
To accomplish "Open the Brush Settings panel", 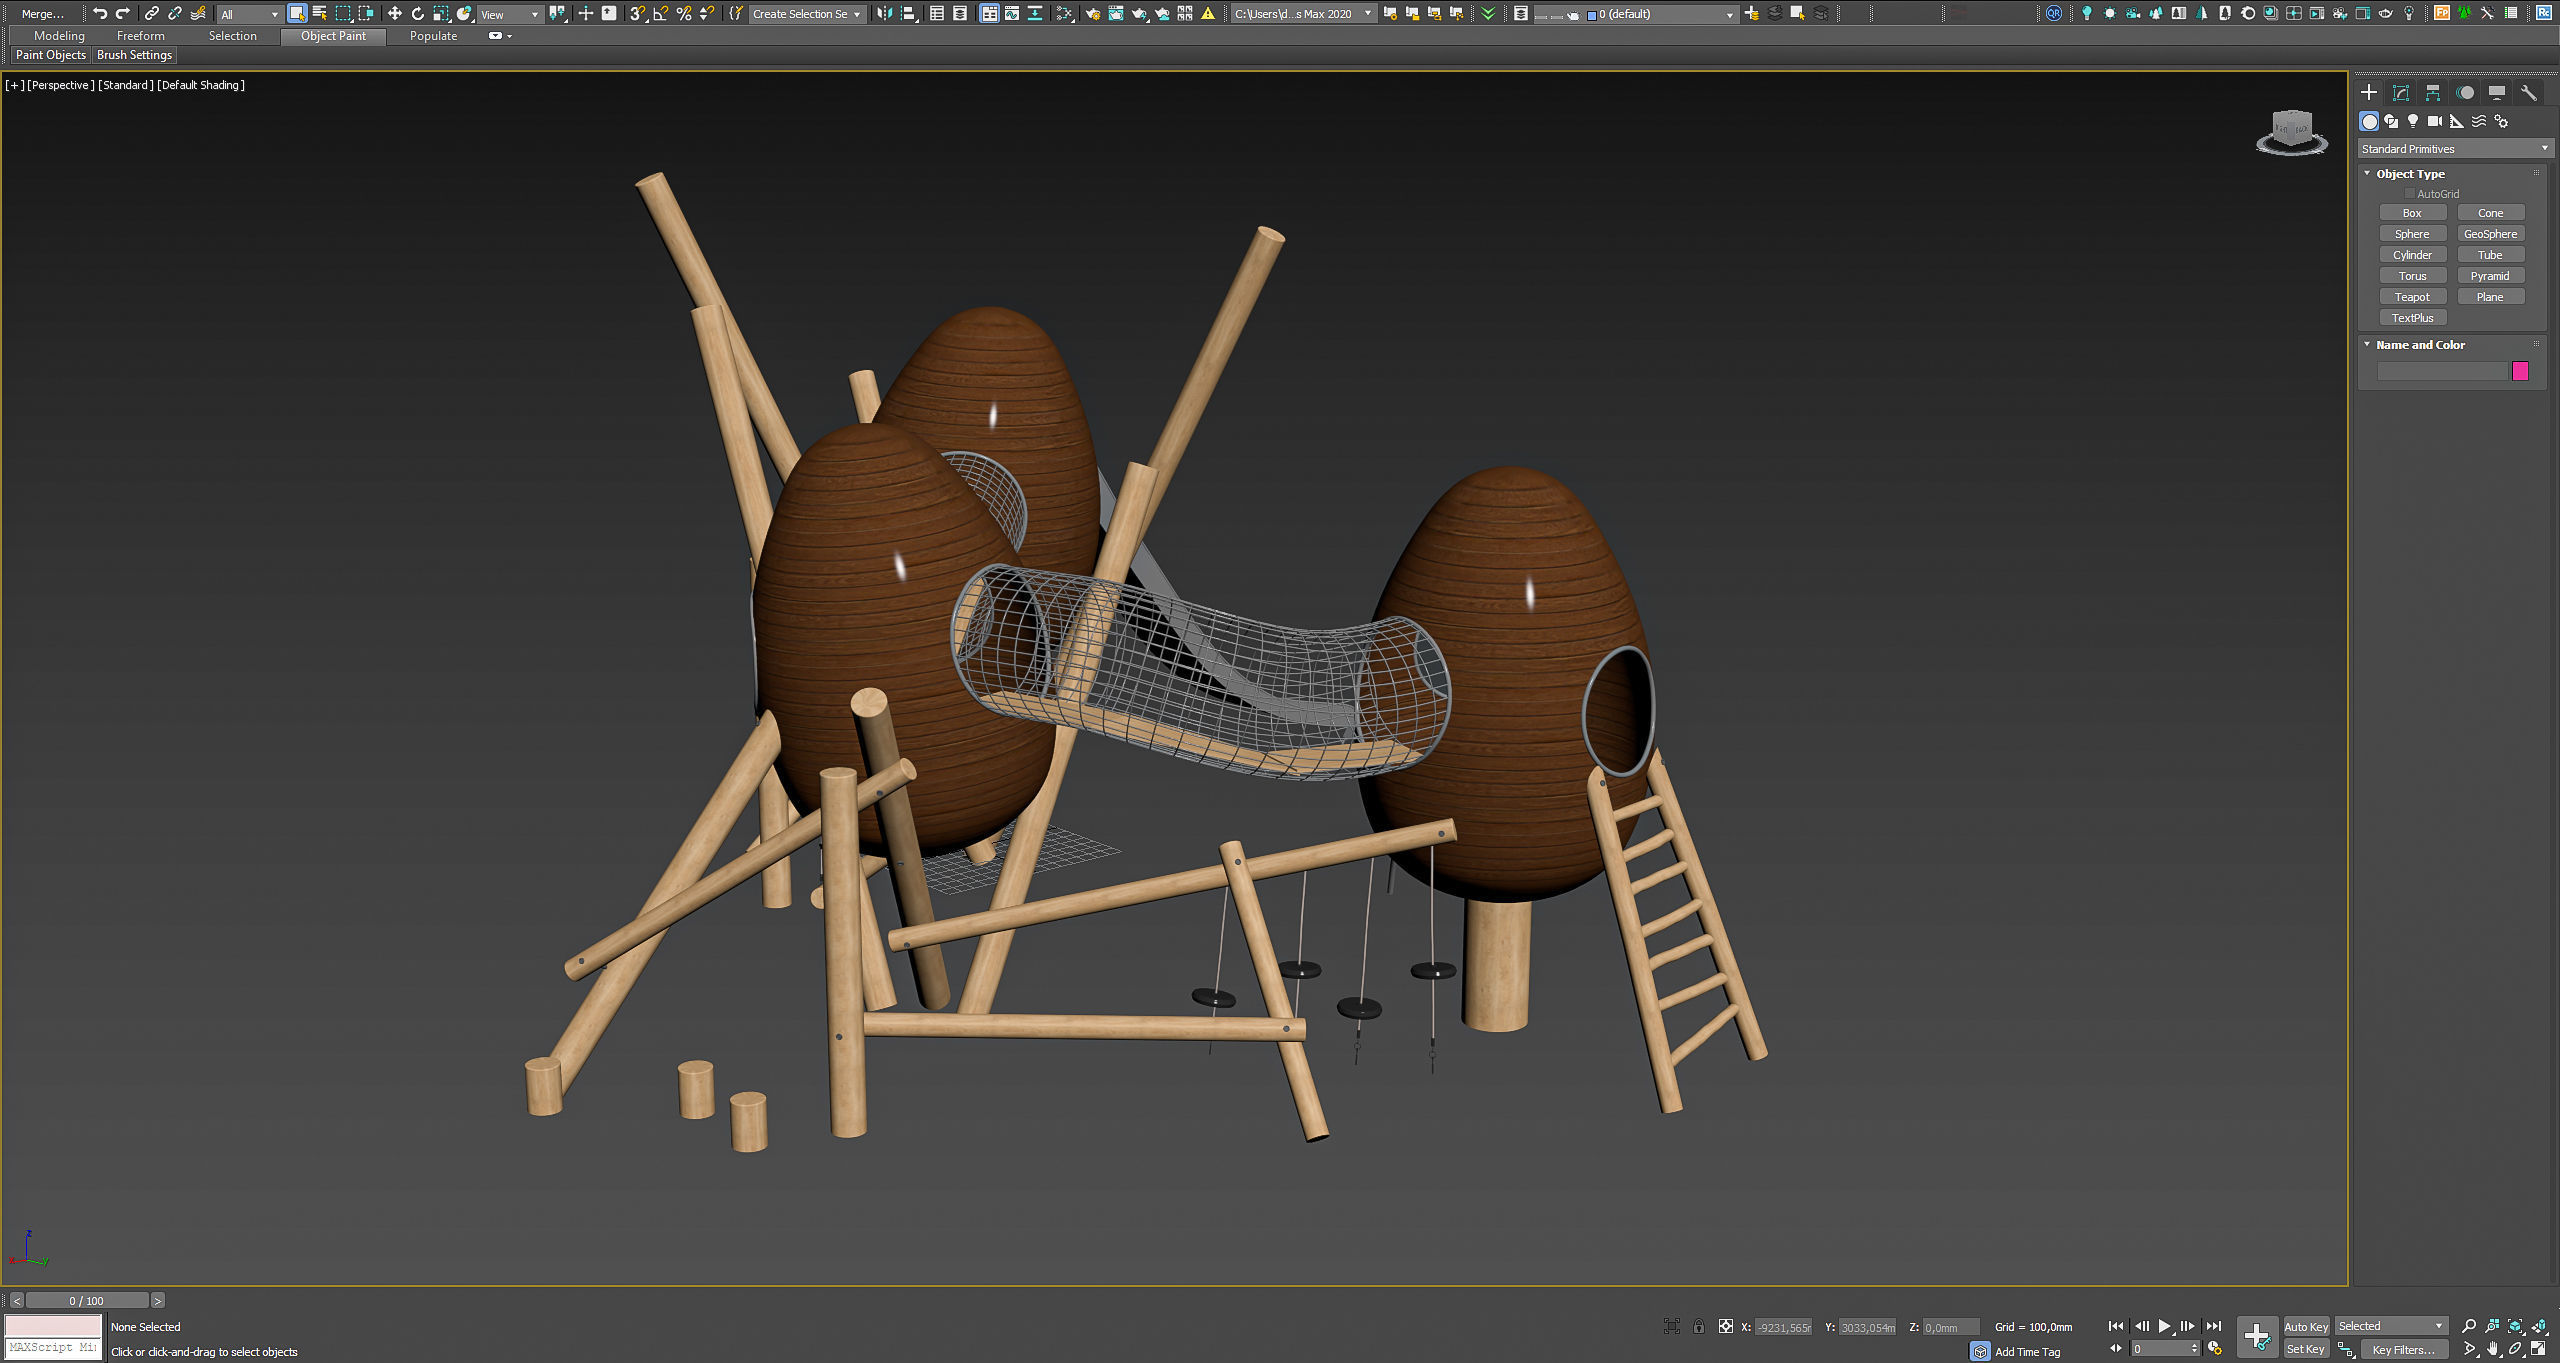I will click(x=134, y=55).
